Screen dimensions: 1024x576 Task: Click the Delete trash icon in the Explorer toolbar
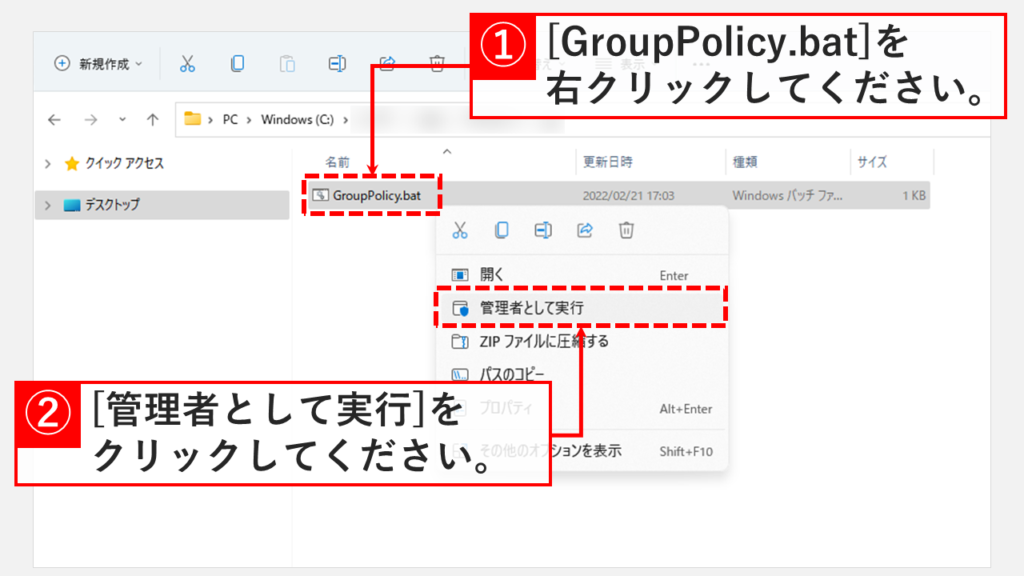(x=437, y=64)
